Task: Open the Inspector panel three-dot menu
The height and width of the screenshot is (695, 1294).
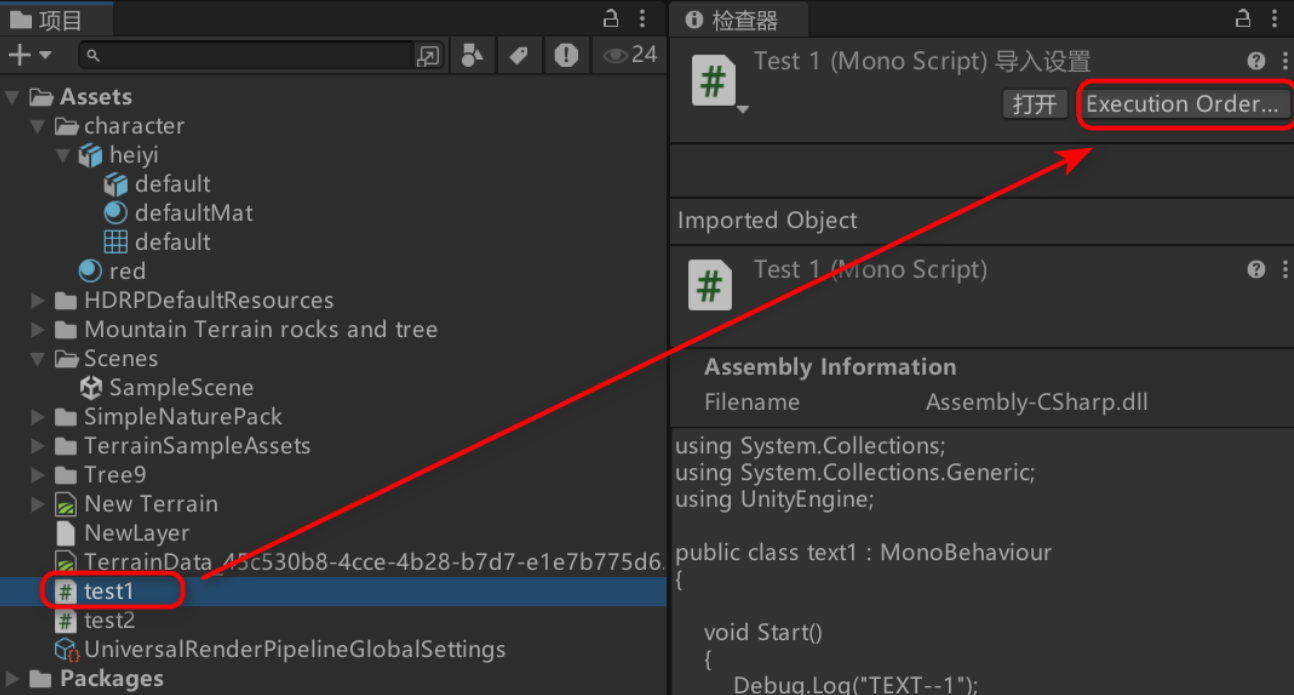Action: [x=1276, y=18]
